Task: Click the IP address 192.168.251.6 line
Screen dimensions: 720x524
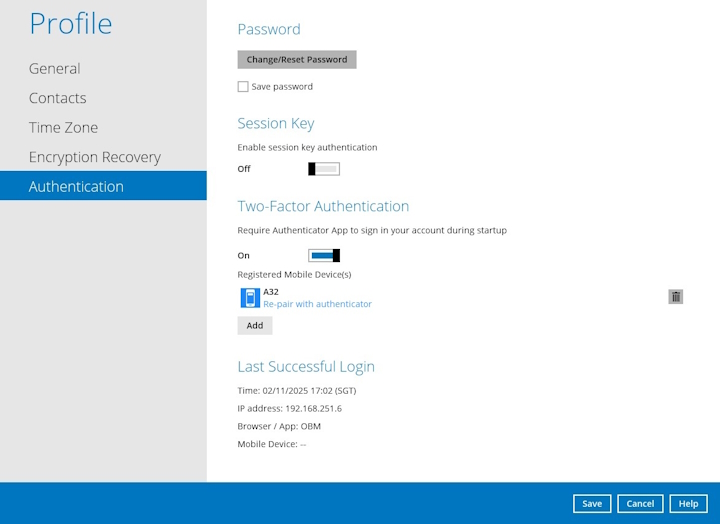Action: pyautogui.click(x=289, y=408)
